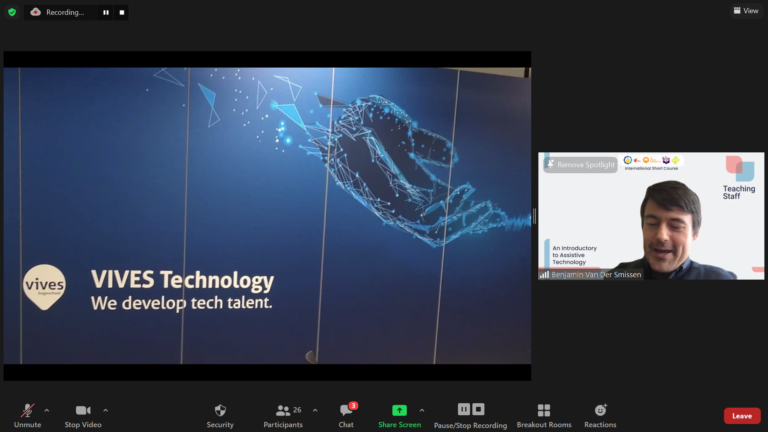Expand the arrow beside Participants
768x432 pixels.
315,410
